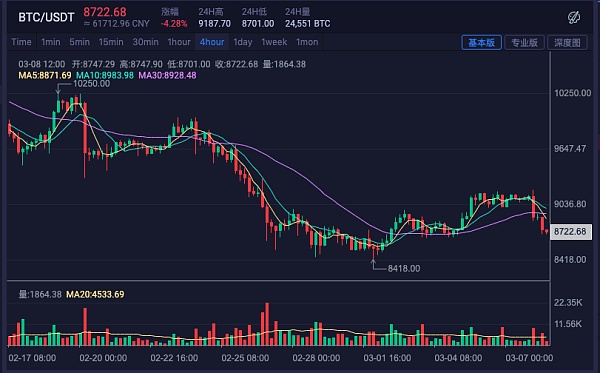
Task: Select the 4hour interval tab
Action: 212,42
